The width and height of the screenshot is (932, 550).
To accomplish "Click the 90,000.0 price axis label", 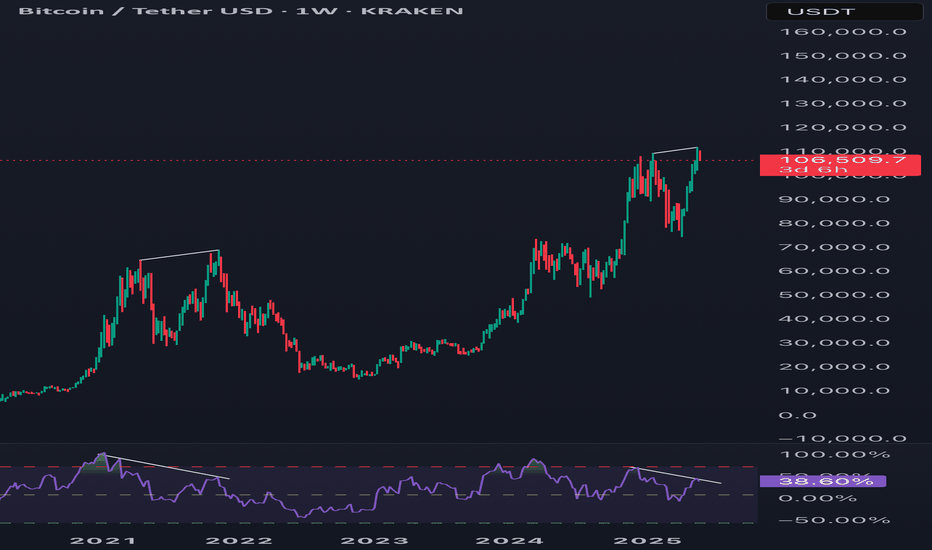I will point(835,199).
